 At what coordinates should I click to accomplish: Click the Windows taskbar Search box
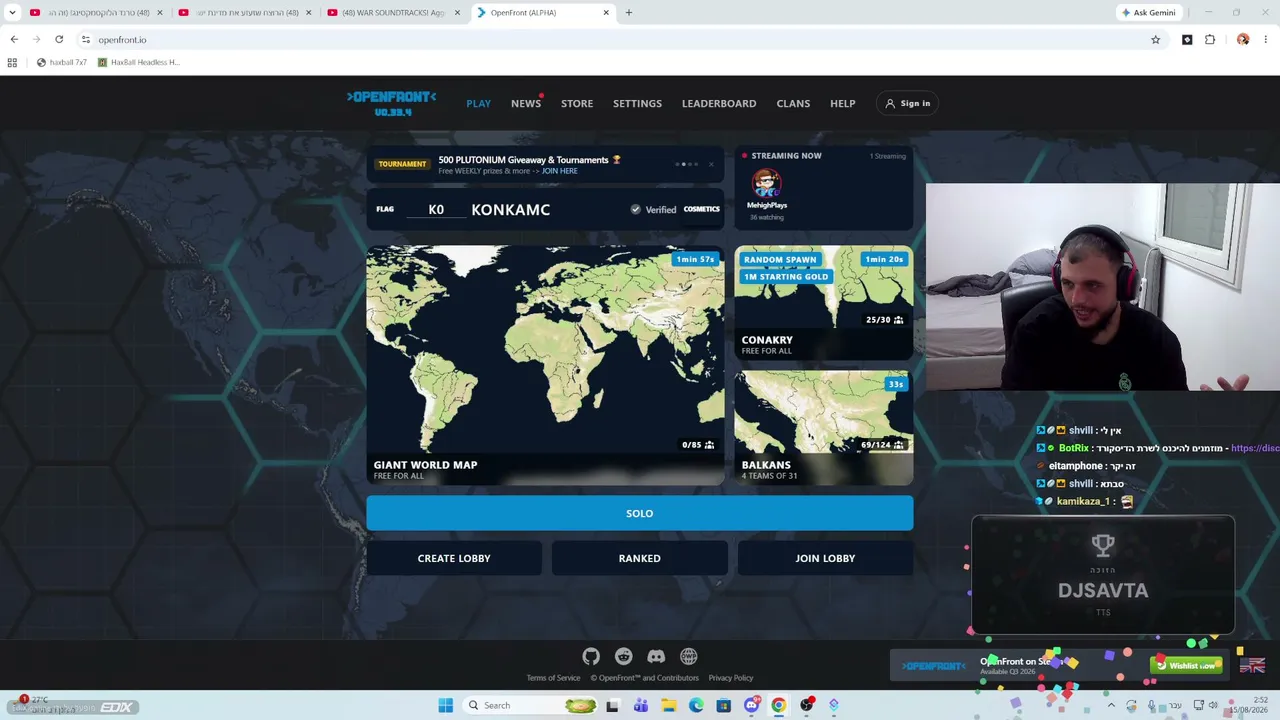(x=531, y=705)
